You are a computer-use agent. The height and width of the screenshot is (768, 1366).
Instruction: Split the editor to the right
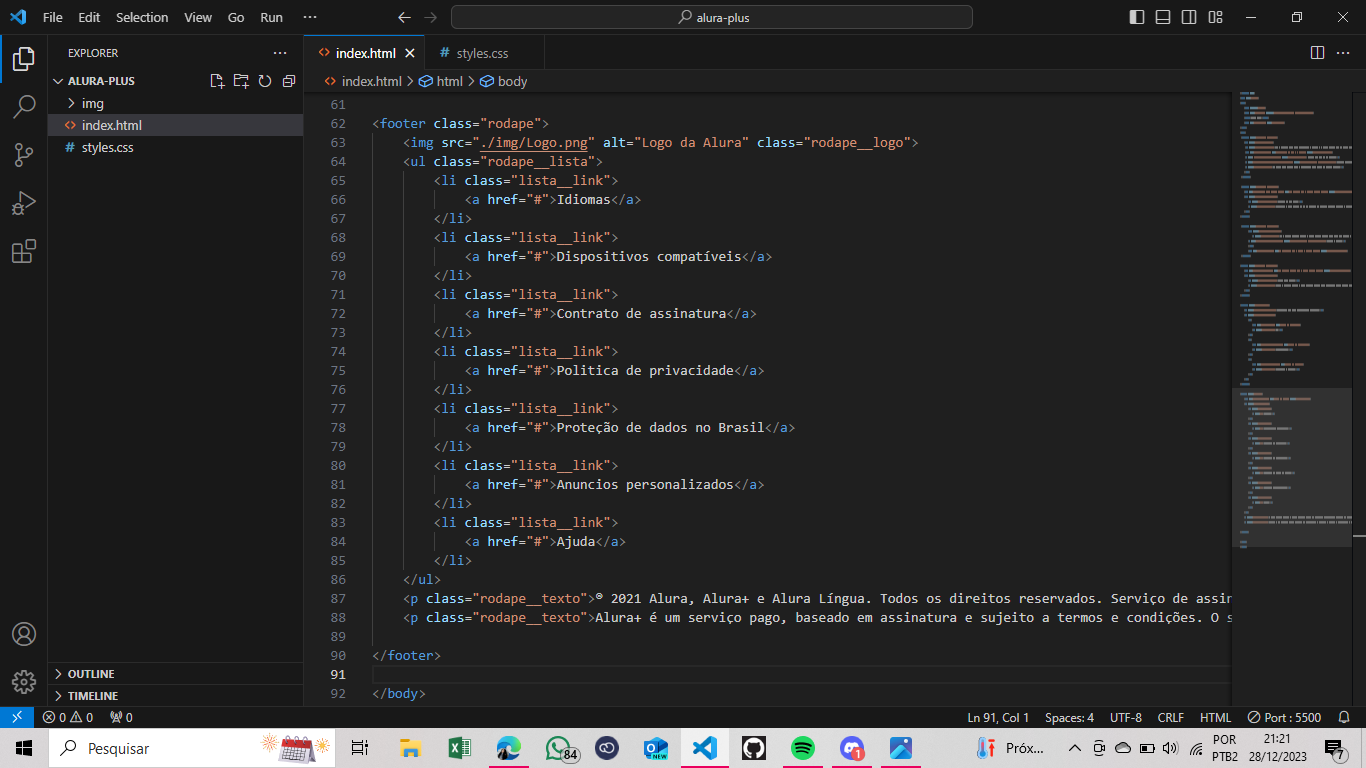point(1317,53)
